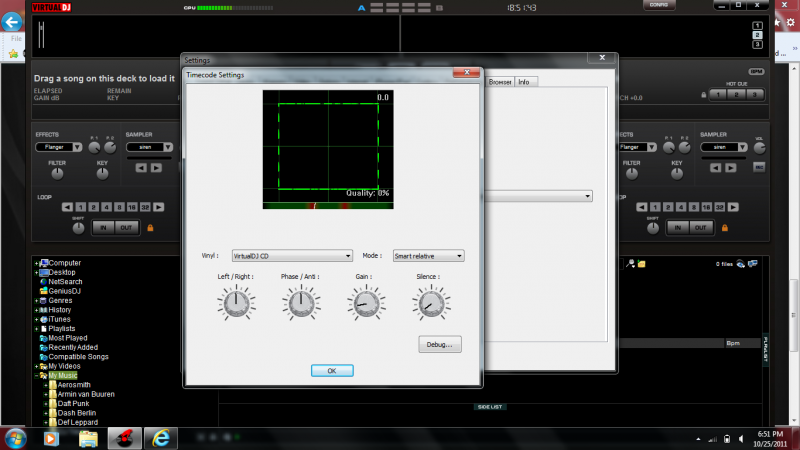Click the OK button in Timecode Settings

pyautogui.click(x=331, y=370)
